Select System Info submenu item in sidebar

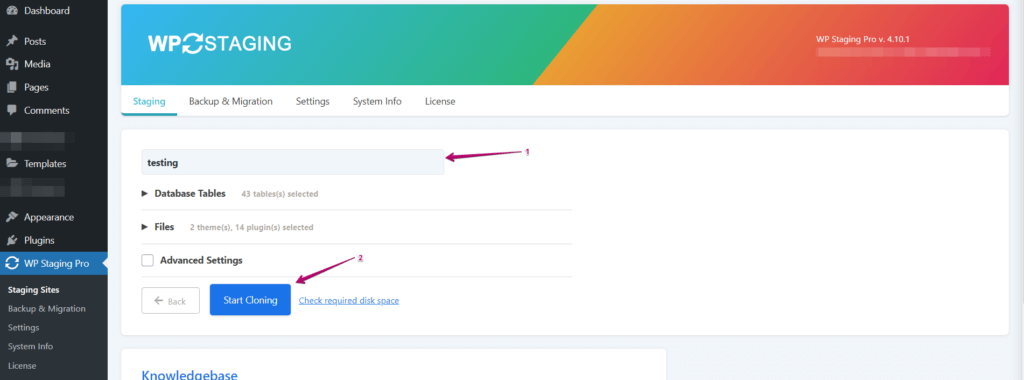pyautogui.click(x=31, y=346)
